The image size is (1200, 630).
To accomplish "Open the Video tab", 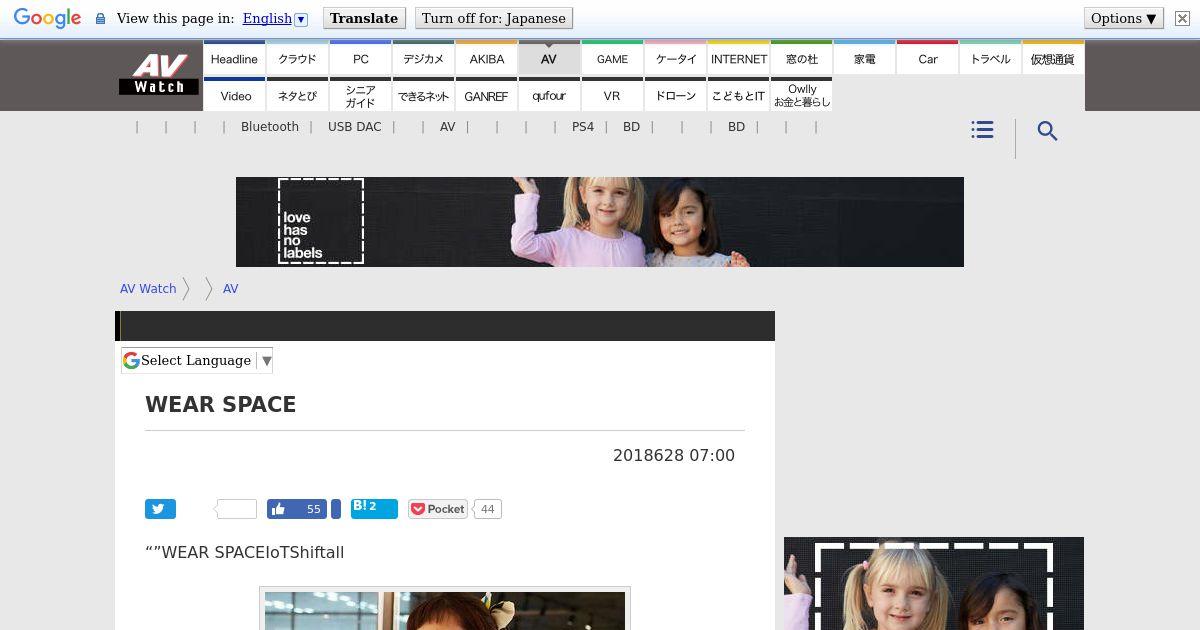I will [234, 95].
